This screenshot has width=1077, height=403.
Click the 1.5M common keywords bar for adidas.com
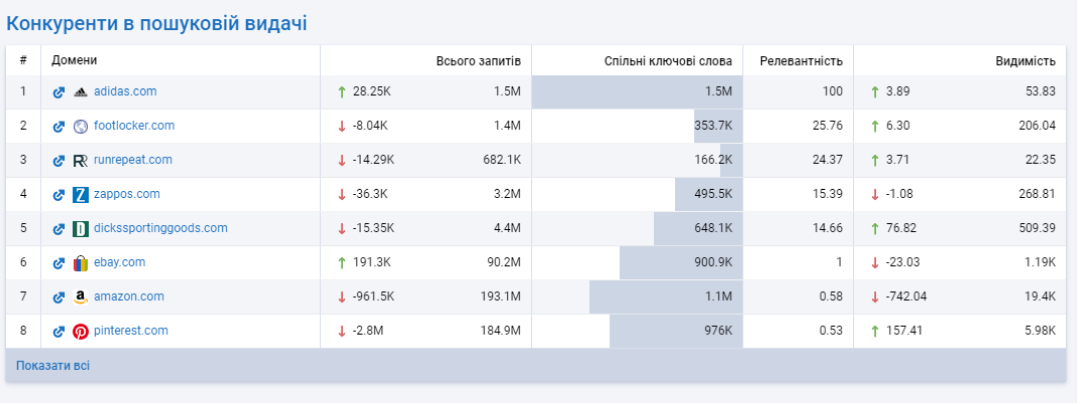637,92
